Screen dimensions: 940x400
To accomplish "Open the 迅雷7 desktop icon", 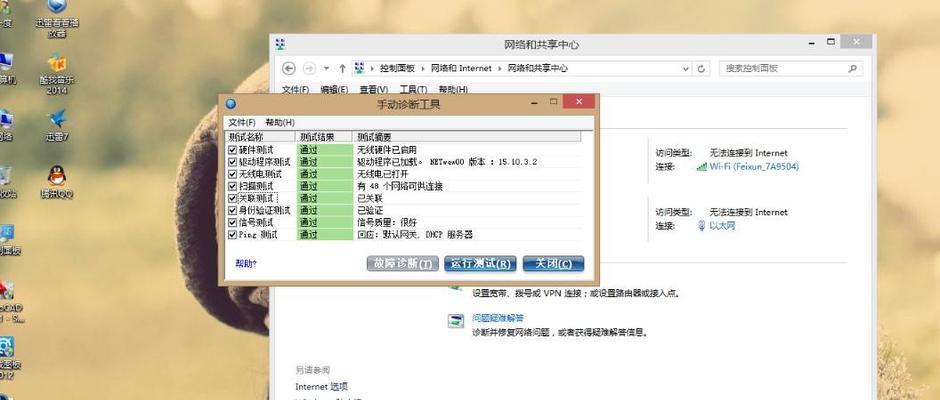I will 58,125.
